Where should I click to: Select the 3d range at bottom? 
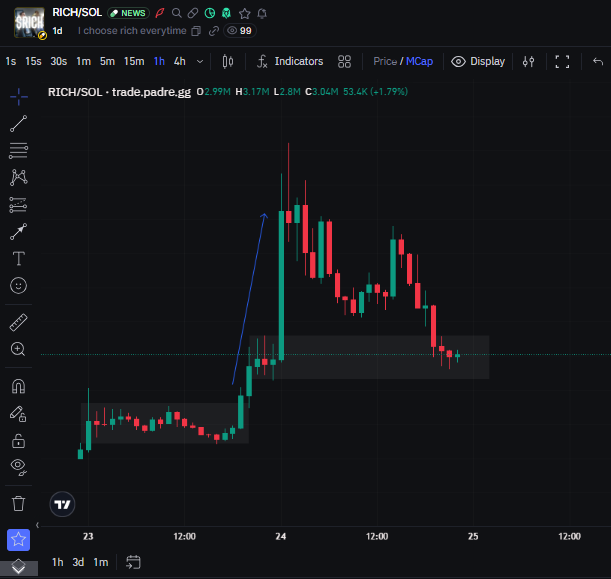[78, 562]
